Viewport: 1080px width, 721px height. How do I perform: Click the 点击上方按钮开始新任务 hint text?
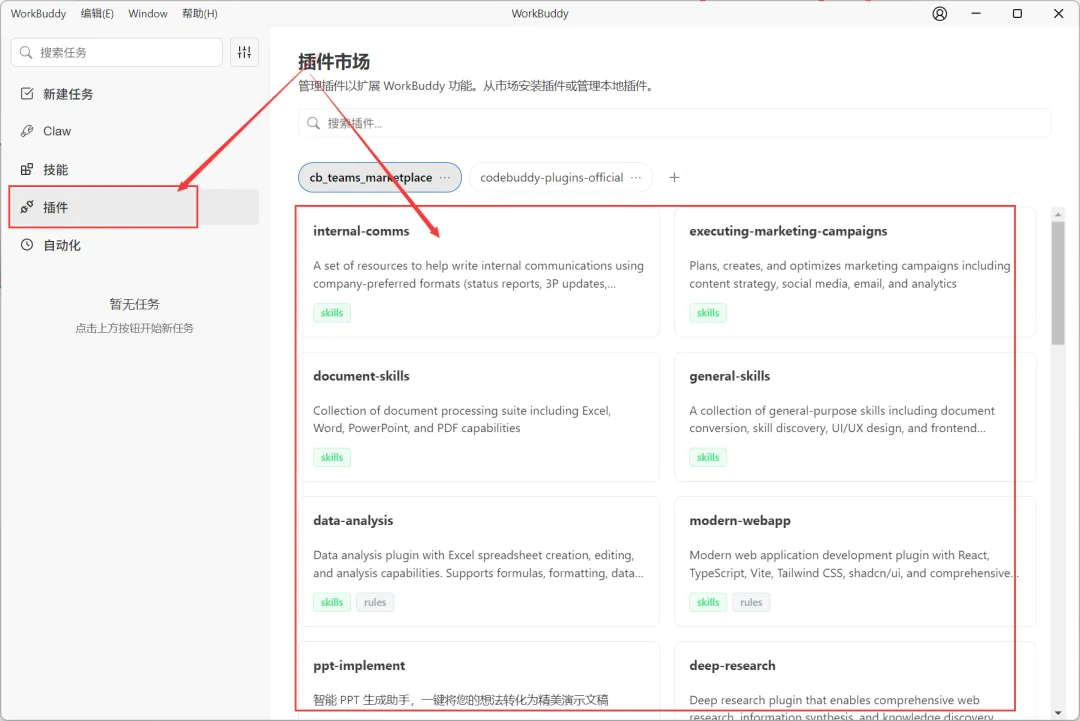[x=134, y=328]
